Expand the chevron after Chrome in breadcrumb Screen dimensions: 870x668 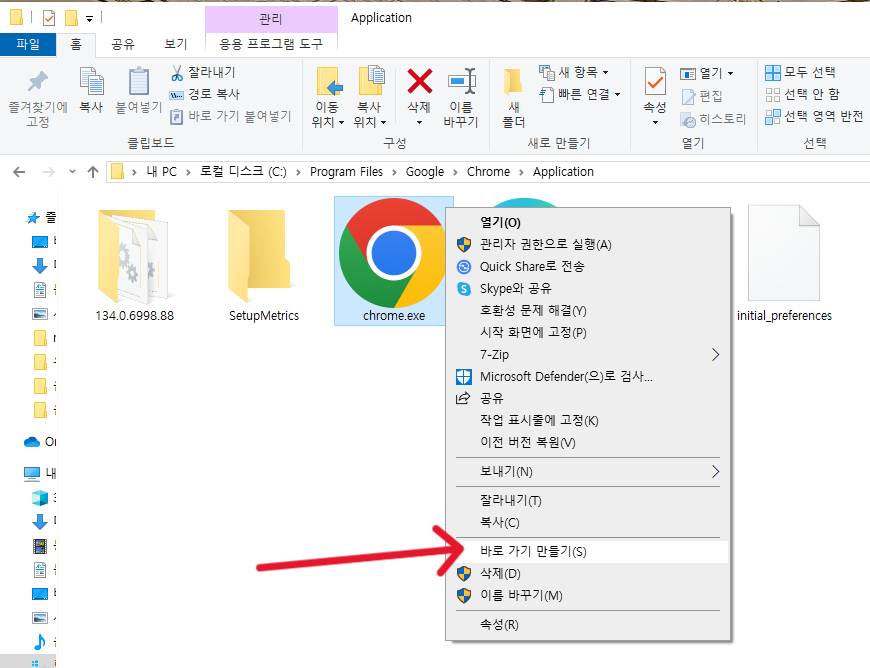tap(521, 173)
